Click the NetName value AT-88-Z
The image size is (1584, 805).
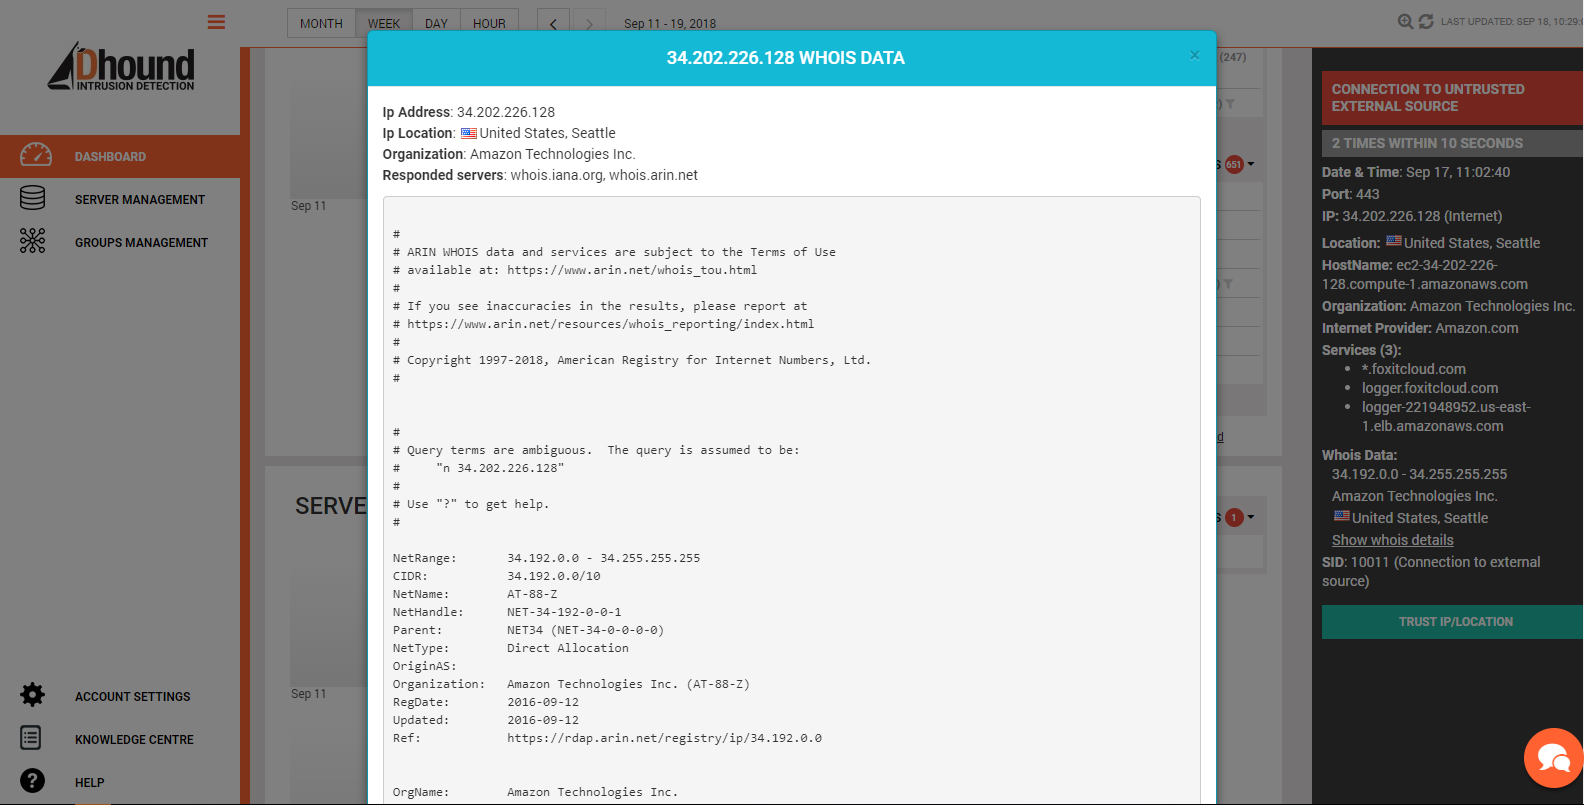coord(532,594)
